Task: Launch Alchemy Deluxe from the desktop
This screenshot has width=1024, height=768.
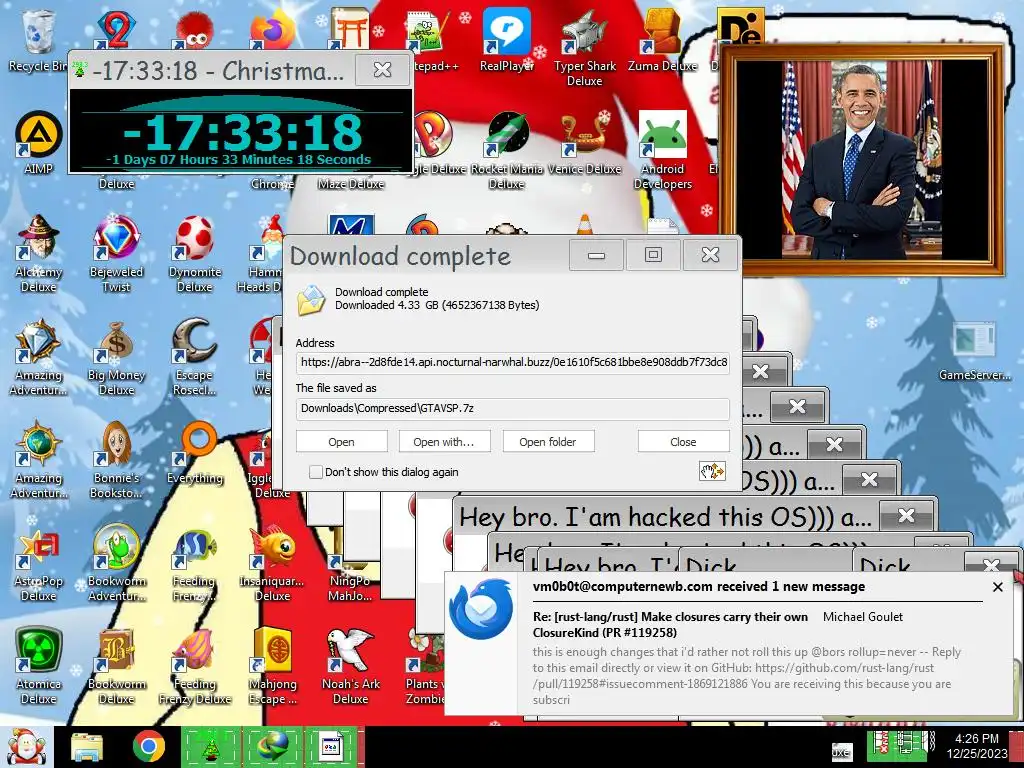Action: point(38,253)
